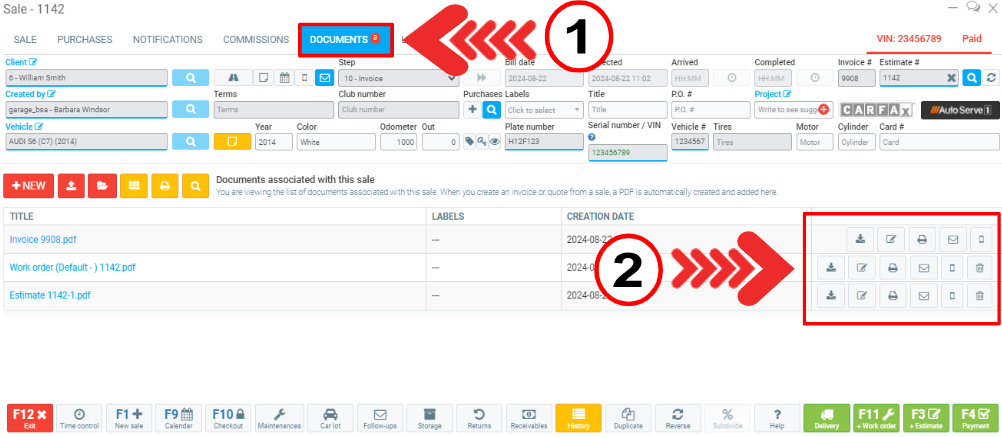The image size is (1002, 437).
Task: Click the Plate number input field
Action: (x=543, y=142)
